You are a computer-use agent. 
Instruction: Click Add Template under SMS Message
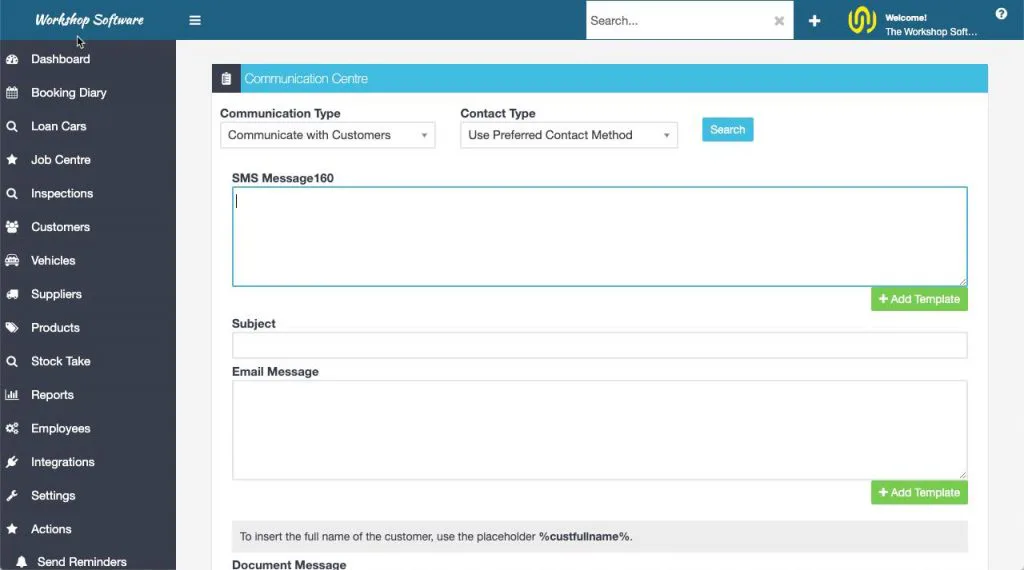point(919,299)
